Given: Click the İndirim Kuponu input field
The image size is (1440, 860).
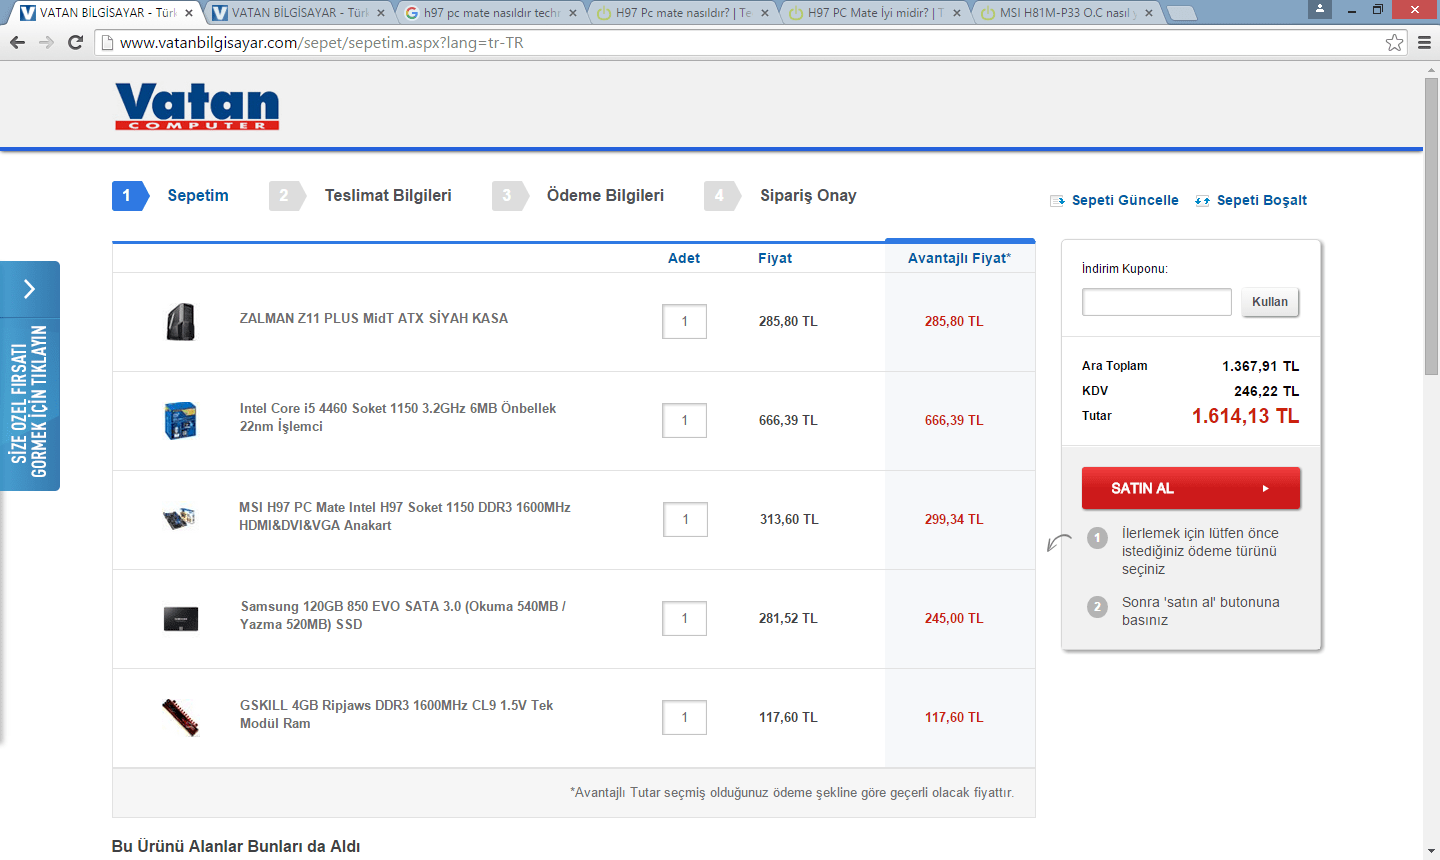Looking at the screenshot, I should coord(1157,302).
